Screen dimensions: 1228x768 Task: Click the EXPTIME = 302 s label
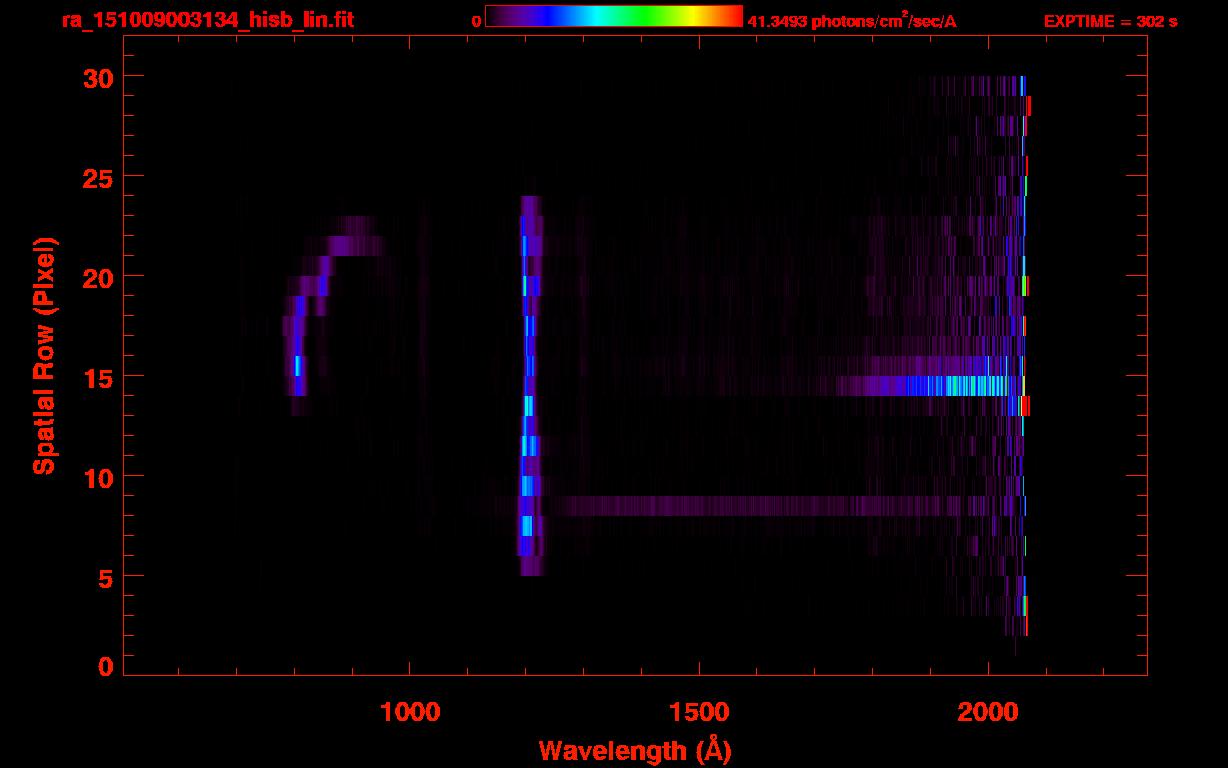(x=1110, y=21)
